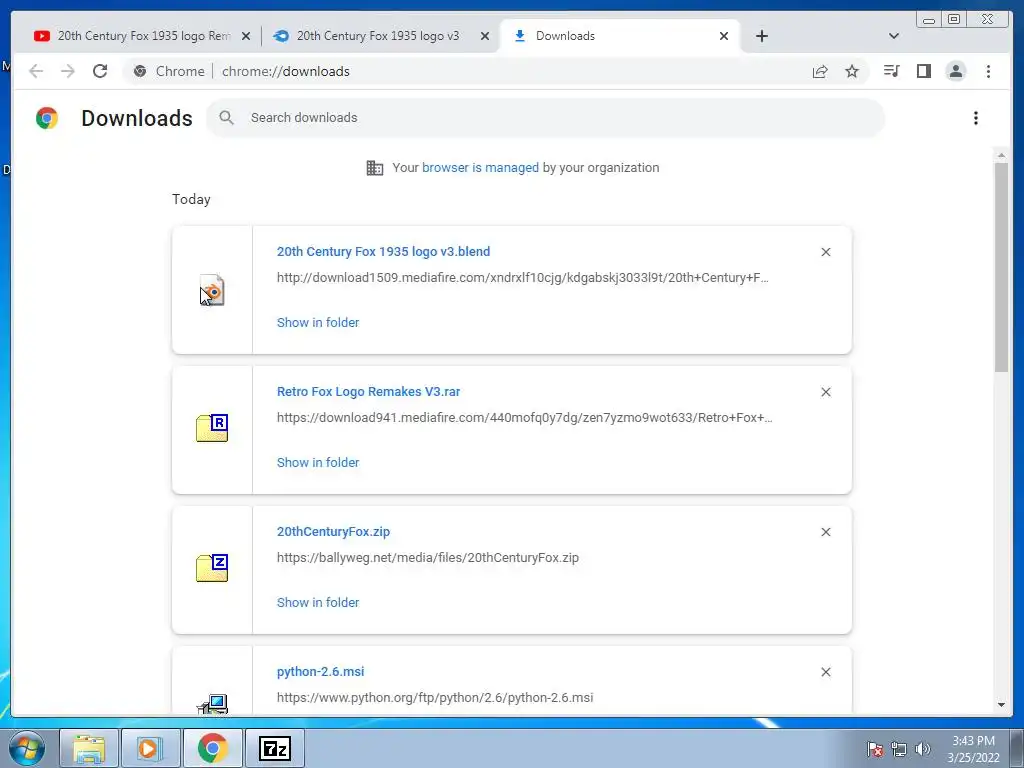Click the installer icon for python-2.6.msi
Viewport: 1024px width, 768px height.
click(x=212, y=703)
